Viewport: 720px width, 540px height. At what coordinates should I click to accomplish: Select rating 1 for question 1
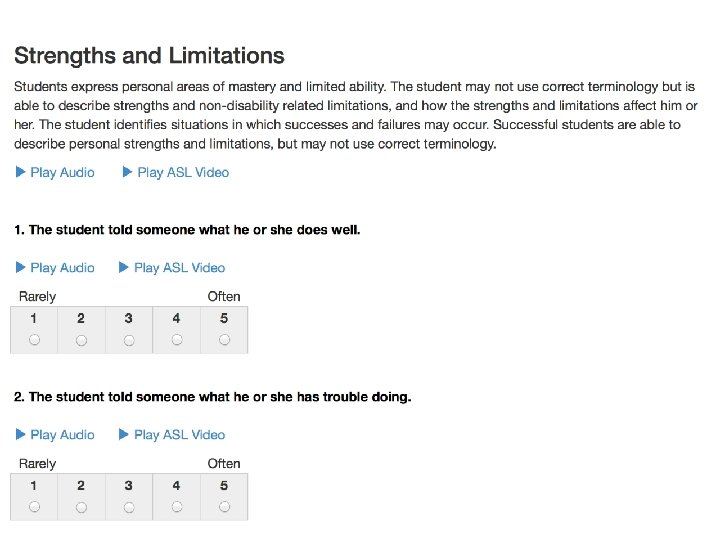point(34,340)
